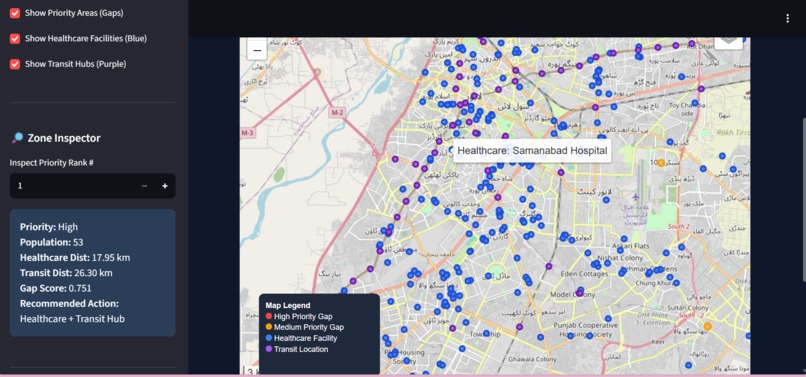Click the M-3 motorway shield label
806x377 pixels.
click(247, 133)
